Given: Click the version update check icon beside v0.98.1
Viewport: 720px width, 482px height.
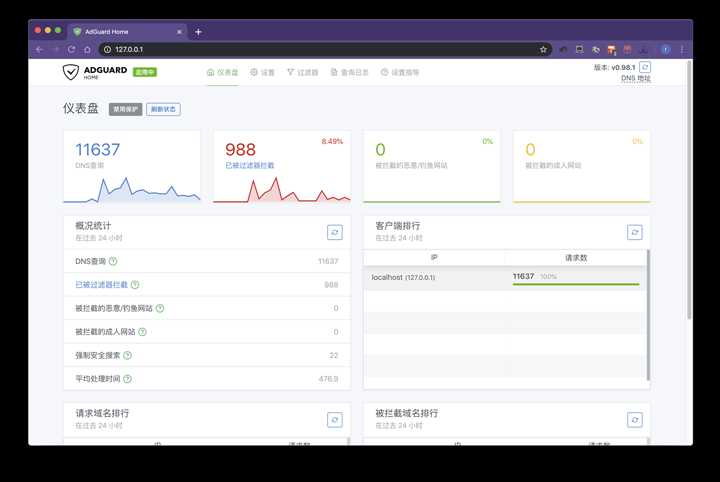Looking at the screenshot, I should tap(645, 67).
